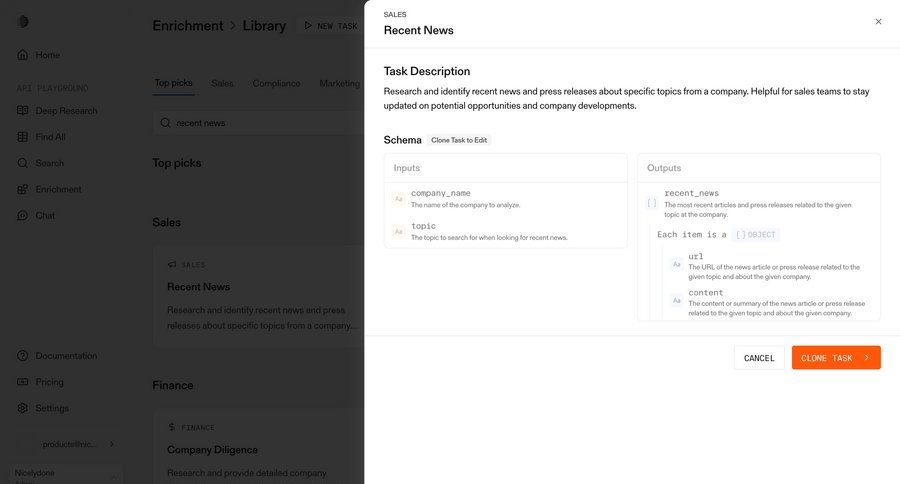Go to Enrichment in the breadcrumb
This screenshot has width=900, height=484.
(x=187, y=26)
